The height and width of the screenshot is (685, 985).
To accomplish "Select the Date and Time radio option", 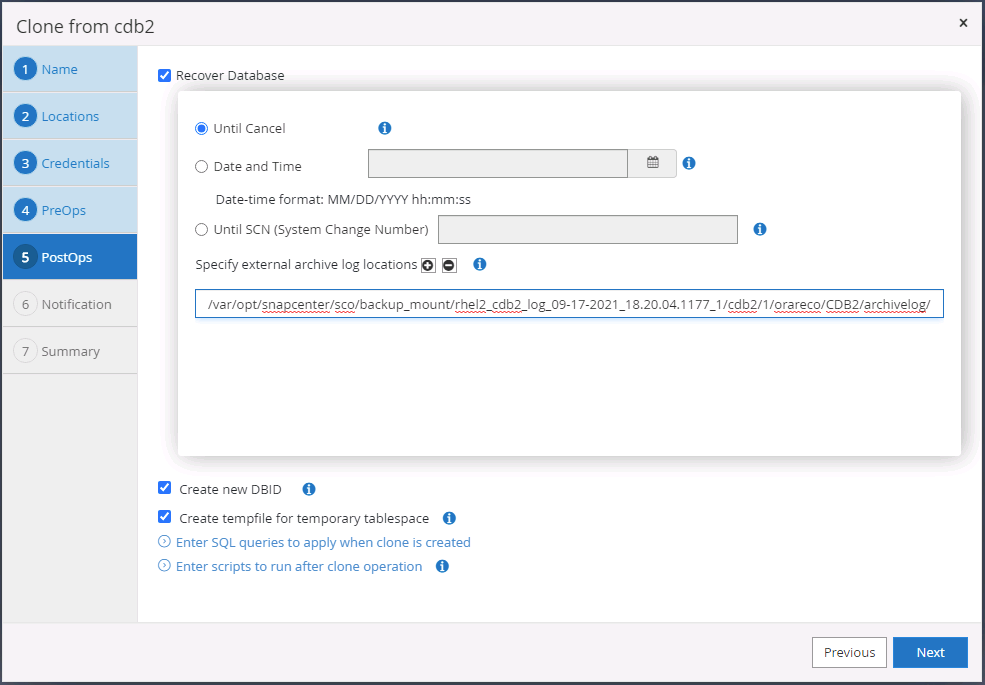I will pos(202,167).
